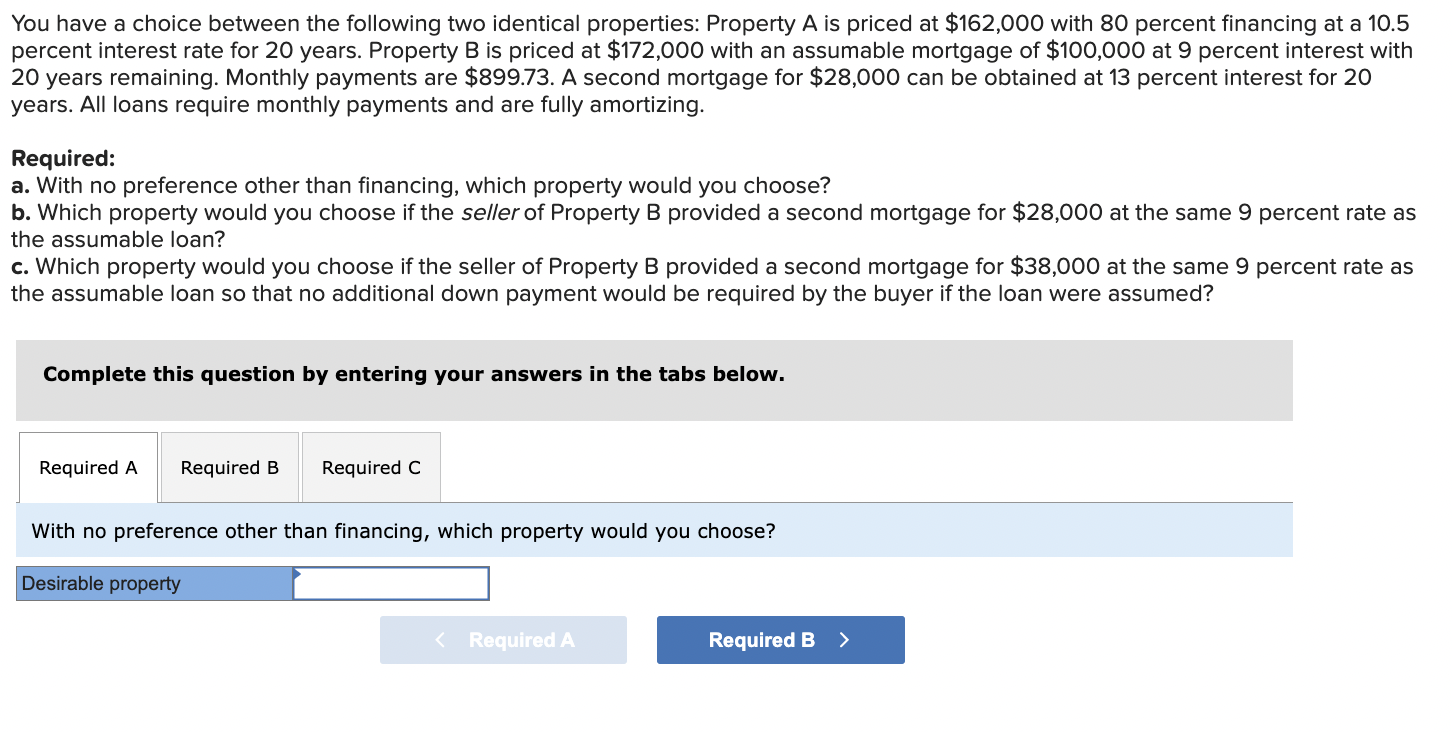This screenshot has width=1452, height=732.
Task: Click the blue question banner text
Action: click(x=400, y=530)
